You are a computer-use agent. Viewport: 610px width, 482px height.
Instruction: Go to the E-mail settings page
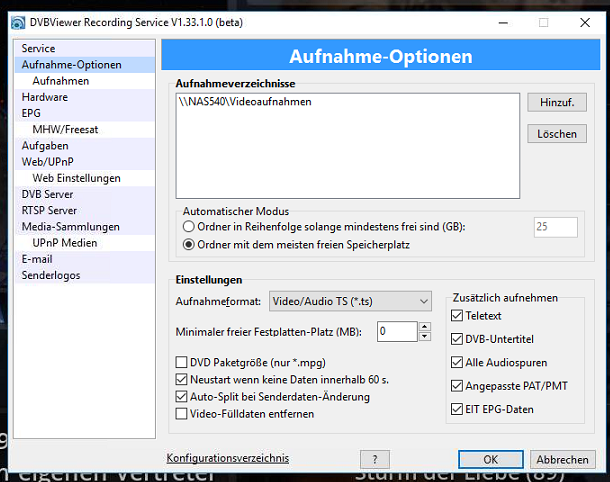(84, 259)
